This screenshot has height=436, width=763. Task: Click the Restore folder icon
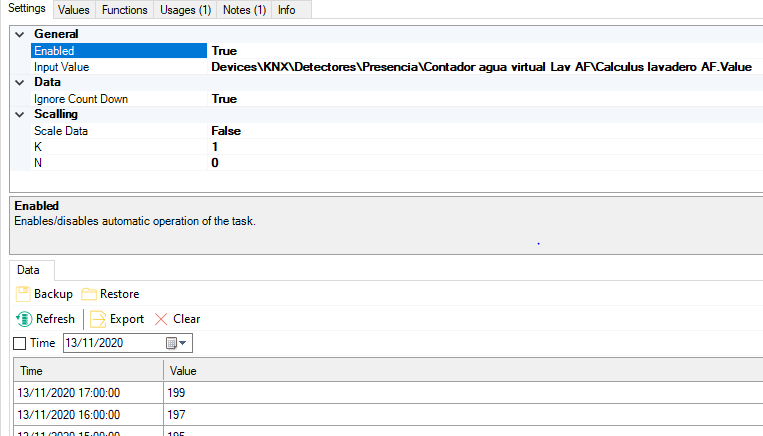pos(89,294)
